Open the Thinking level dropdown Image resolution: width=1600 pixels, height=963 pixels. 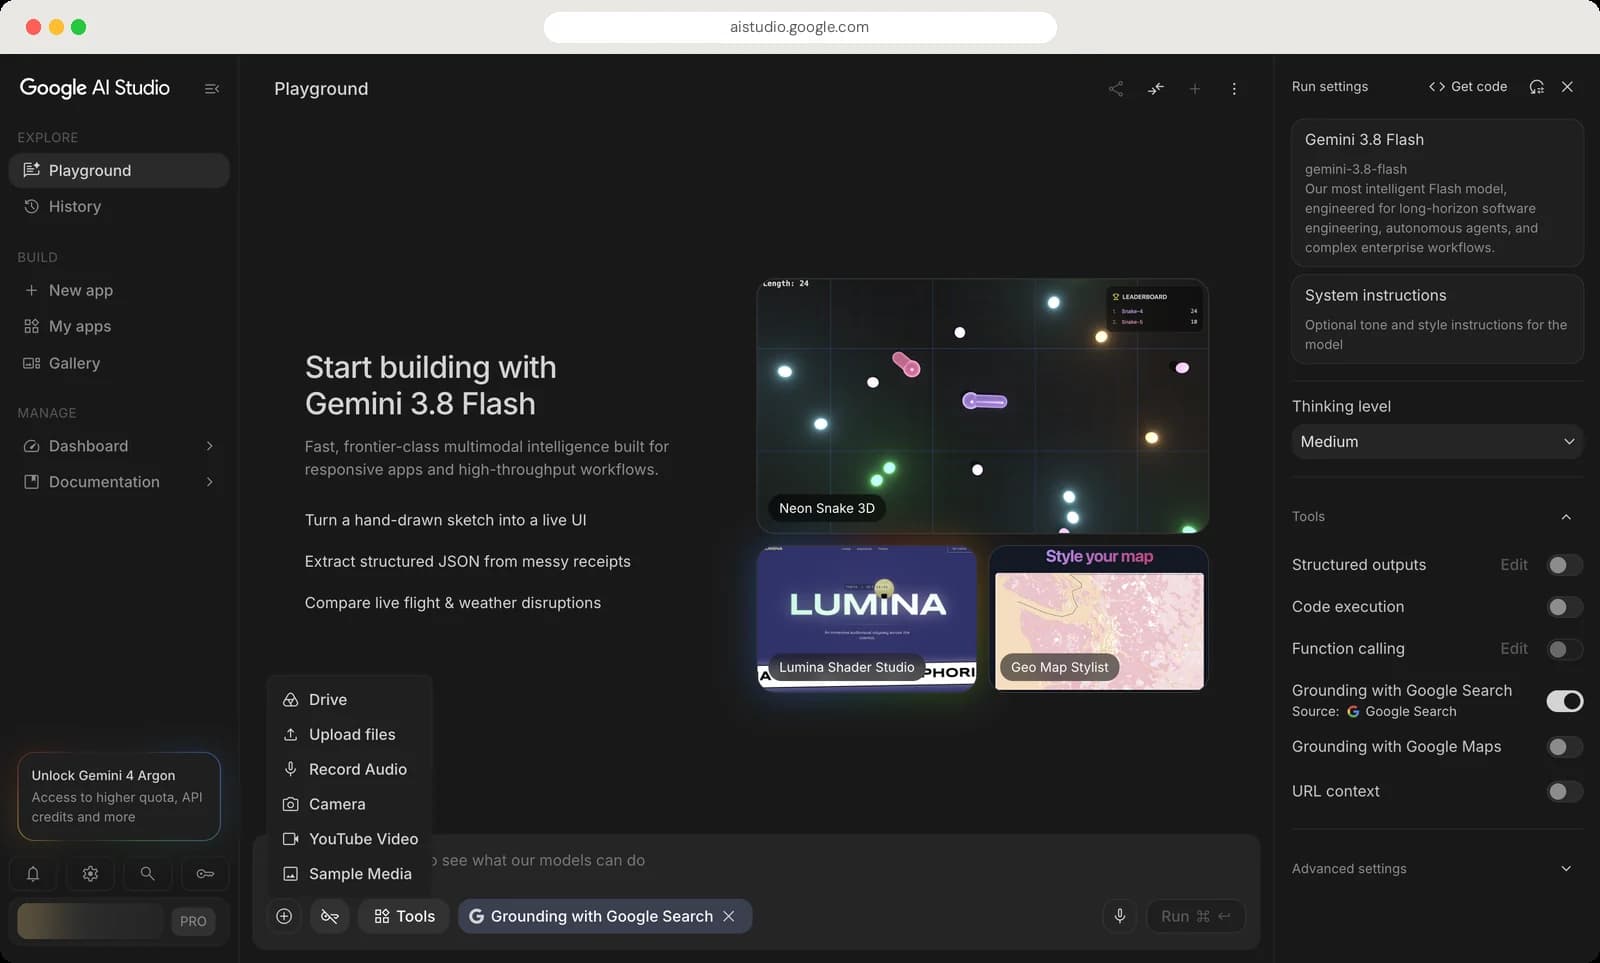pos(1437,442)
